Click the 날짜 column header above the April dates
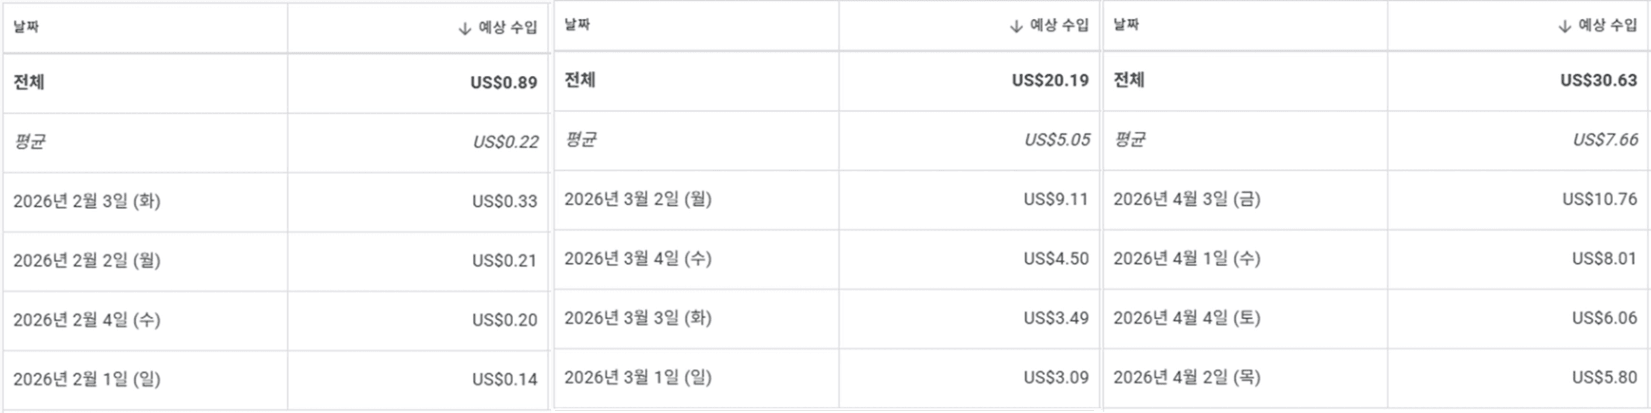The width and height of the screenshot is (1651, 413). click(1126, 25)
